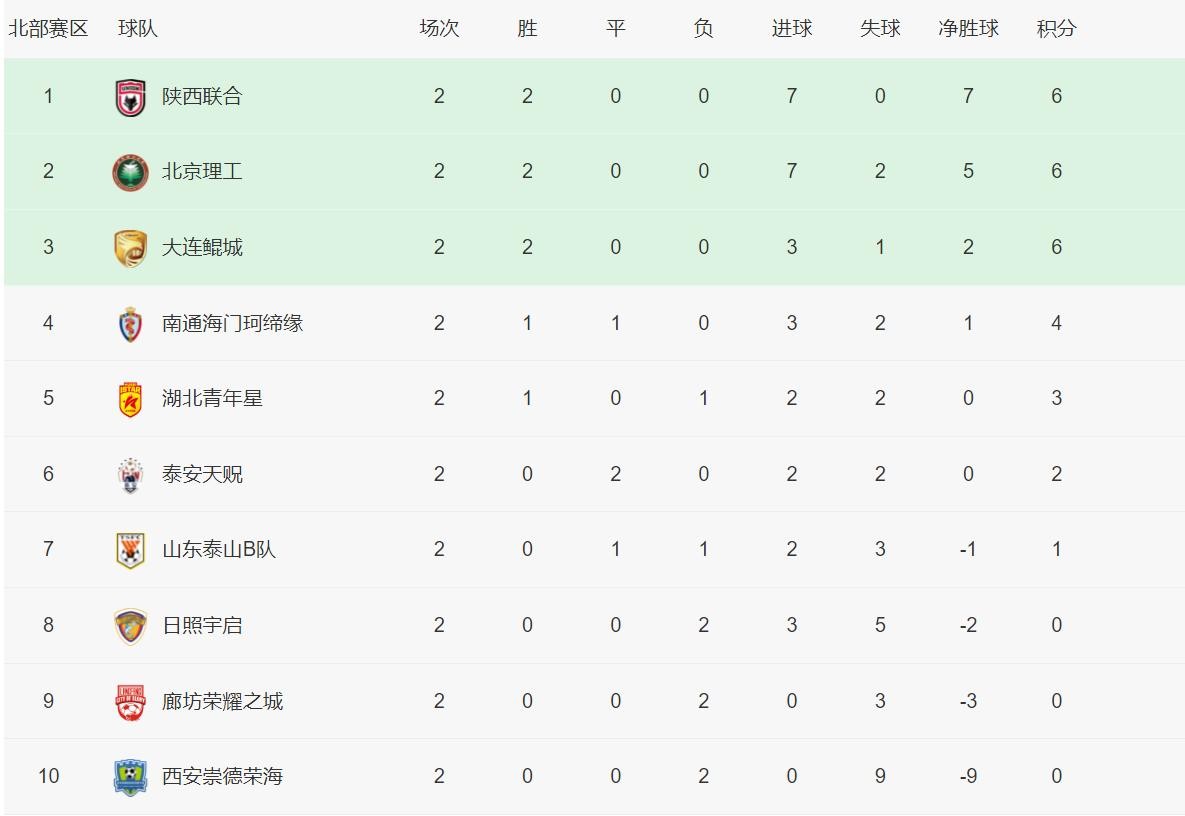The width and height of the screenshot is (1185, 816).
Task: Click the 湖北青年星 team badge
Action: tap(130, 399)
